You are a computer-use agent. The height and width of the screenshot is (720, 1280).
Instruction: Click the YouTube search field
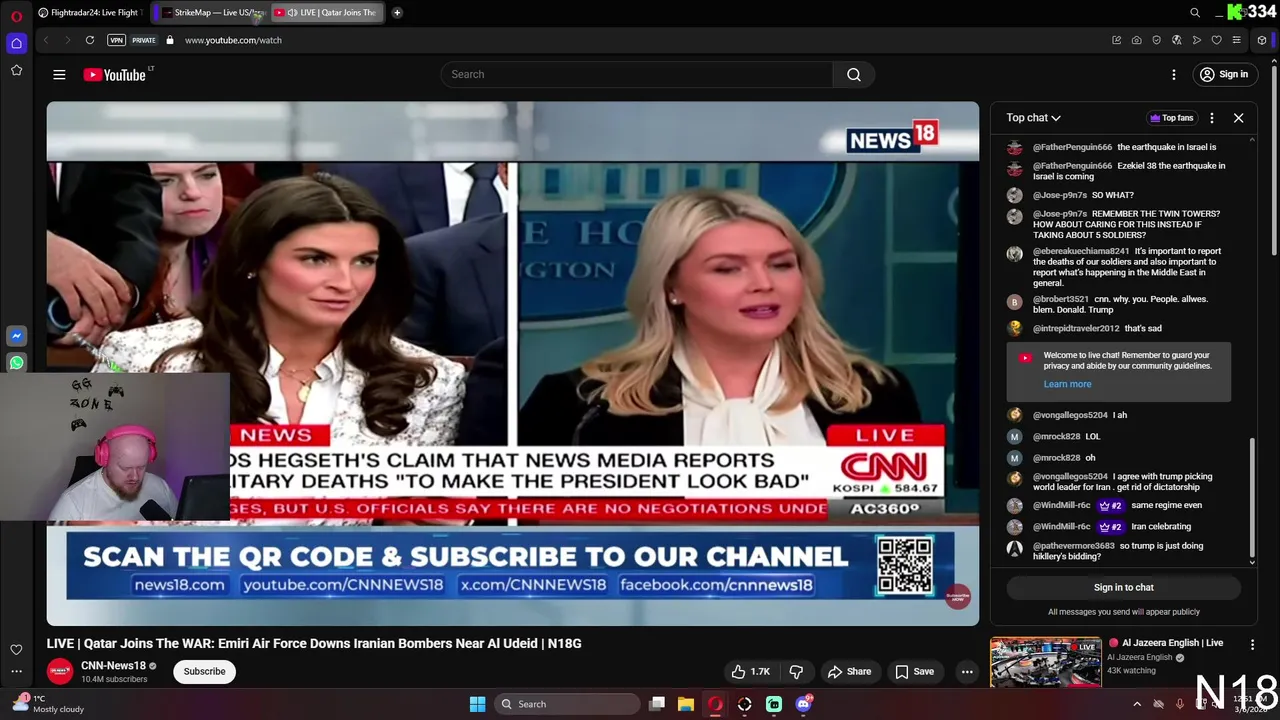636,74
